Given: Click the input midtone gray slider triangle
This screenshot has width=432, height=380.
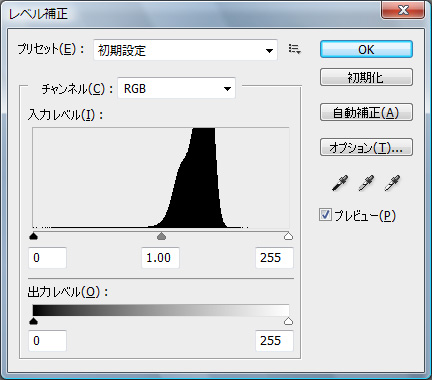Looking at the screenshot, I should click(x=161, y=236).
